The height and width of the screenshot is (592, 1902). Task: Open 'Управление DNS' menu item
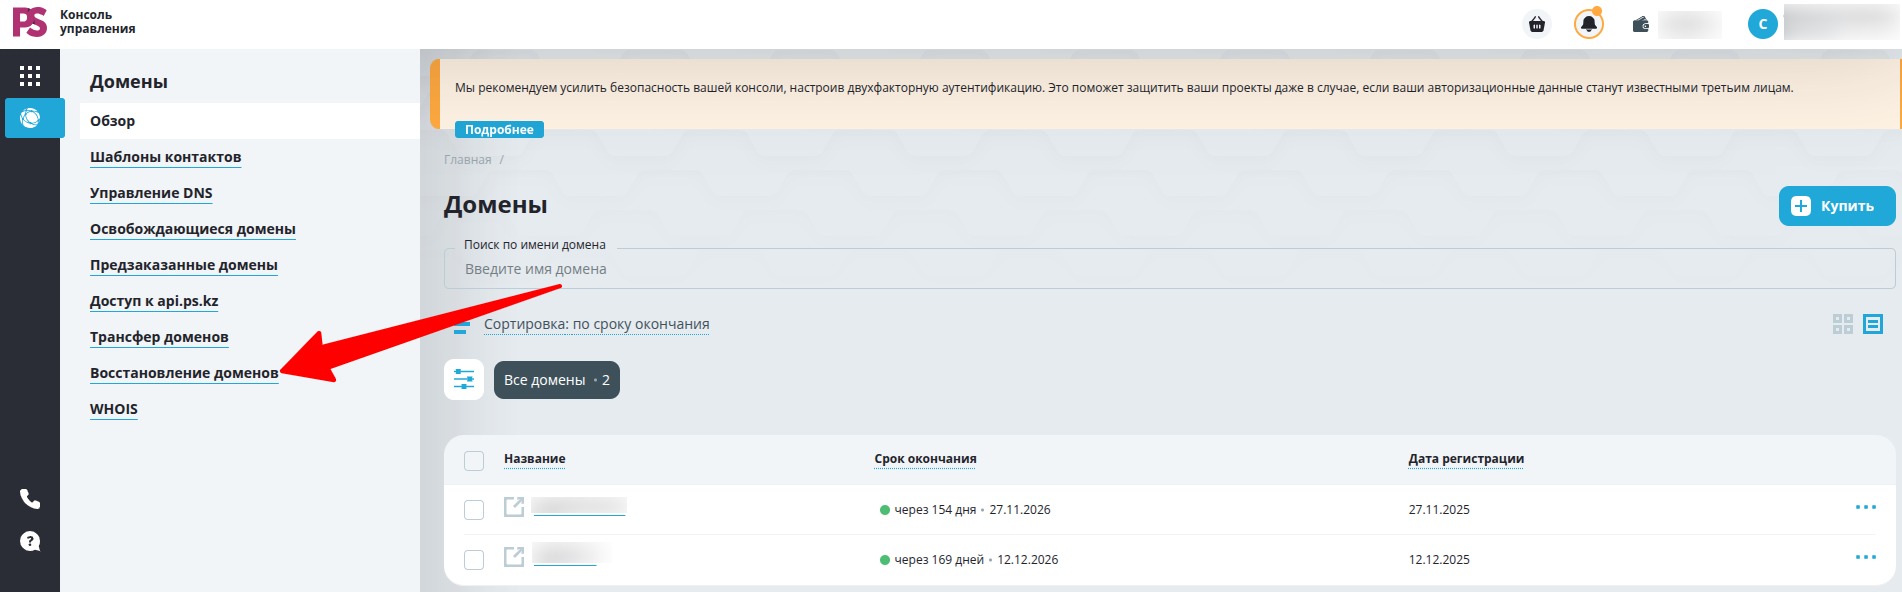pos(151,193)
